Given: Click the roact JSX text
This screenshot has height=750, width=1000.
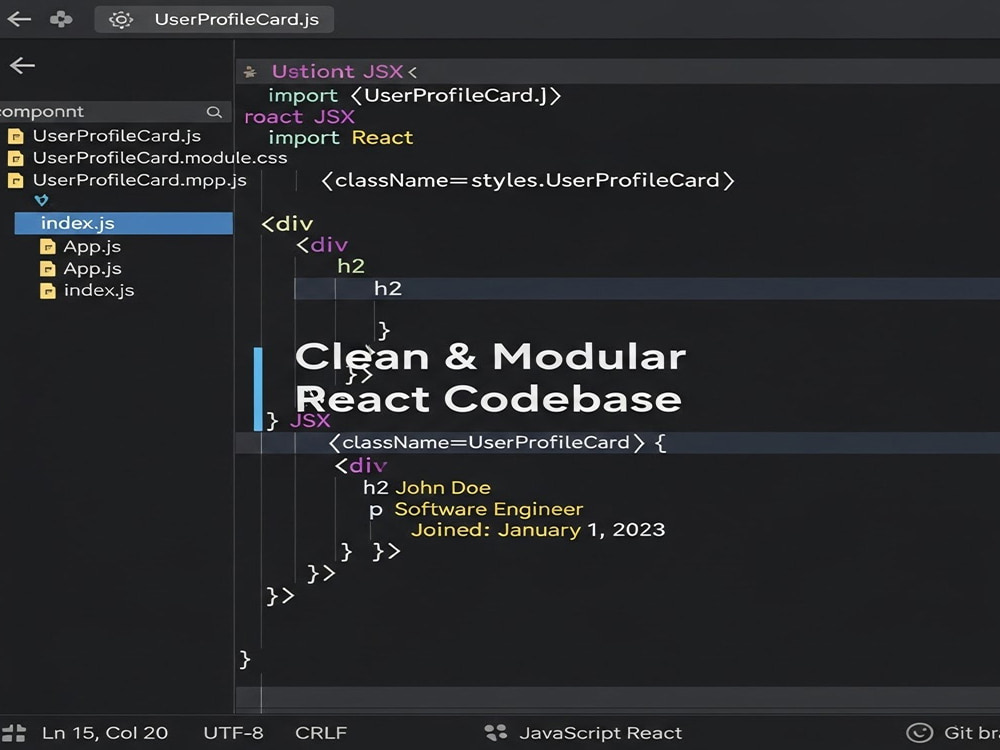Looking at the screenshot, I should [299, 117].
